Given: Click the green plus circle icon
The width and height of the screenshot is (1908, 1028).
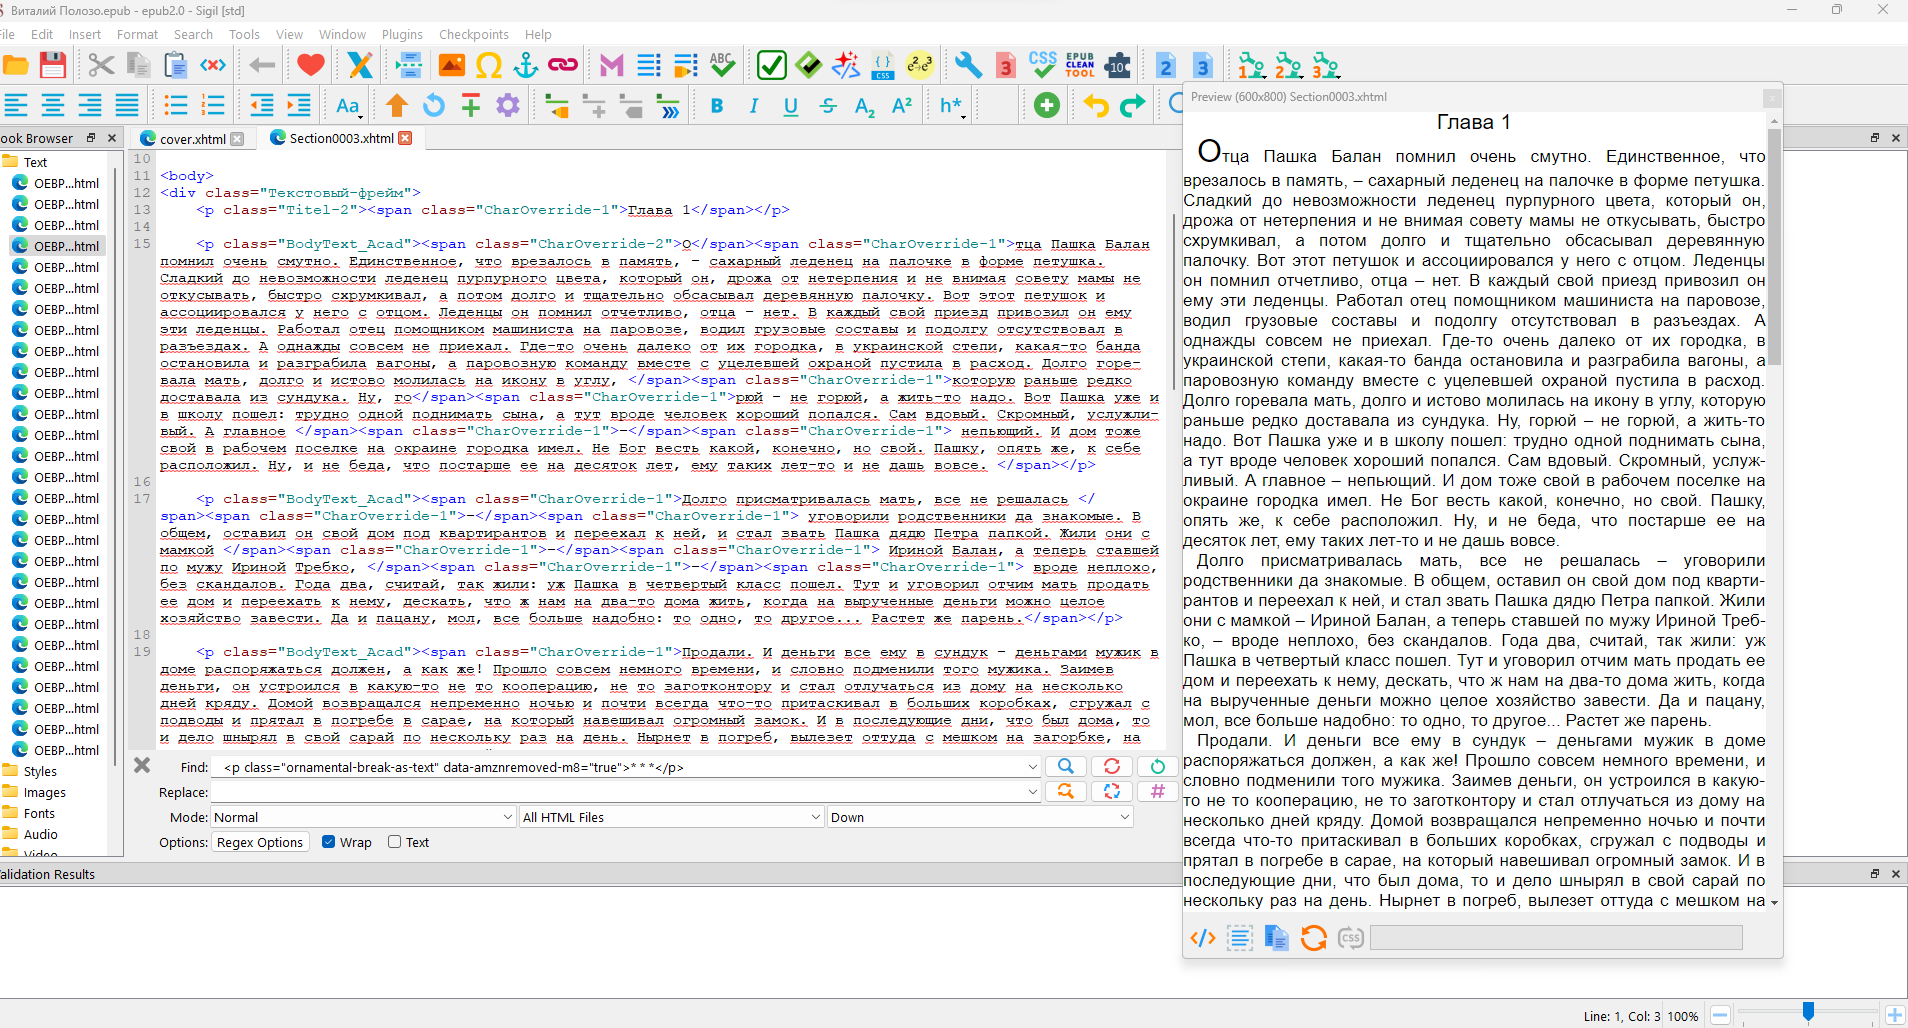Looking at the screenshot, I should tap(1047, 105).
